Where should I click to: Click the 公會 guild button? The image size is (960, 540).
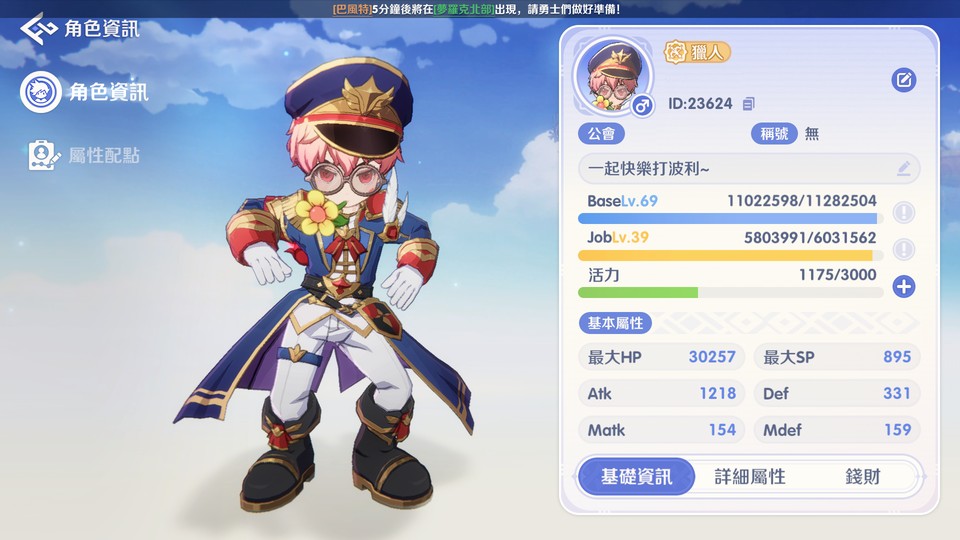pyautogui.click(x=601, y=133)
